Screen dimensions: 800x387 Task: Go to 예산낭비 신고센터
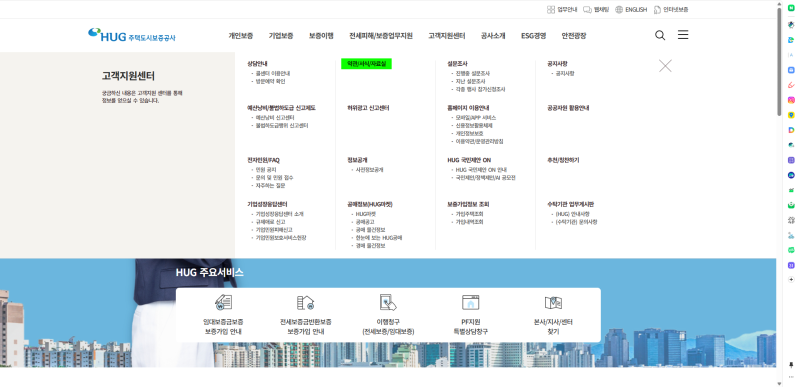click(x=275, y=118)
